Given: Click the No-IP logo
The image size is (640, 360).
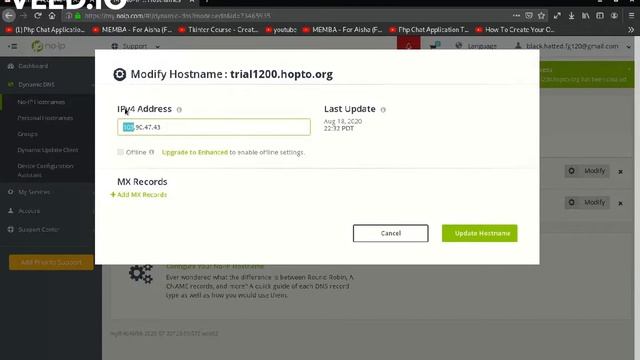Looking at the screenshot, I should [x=49, y=46].
